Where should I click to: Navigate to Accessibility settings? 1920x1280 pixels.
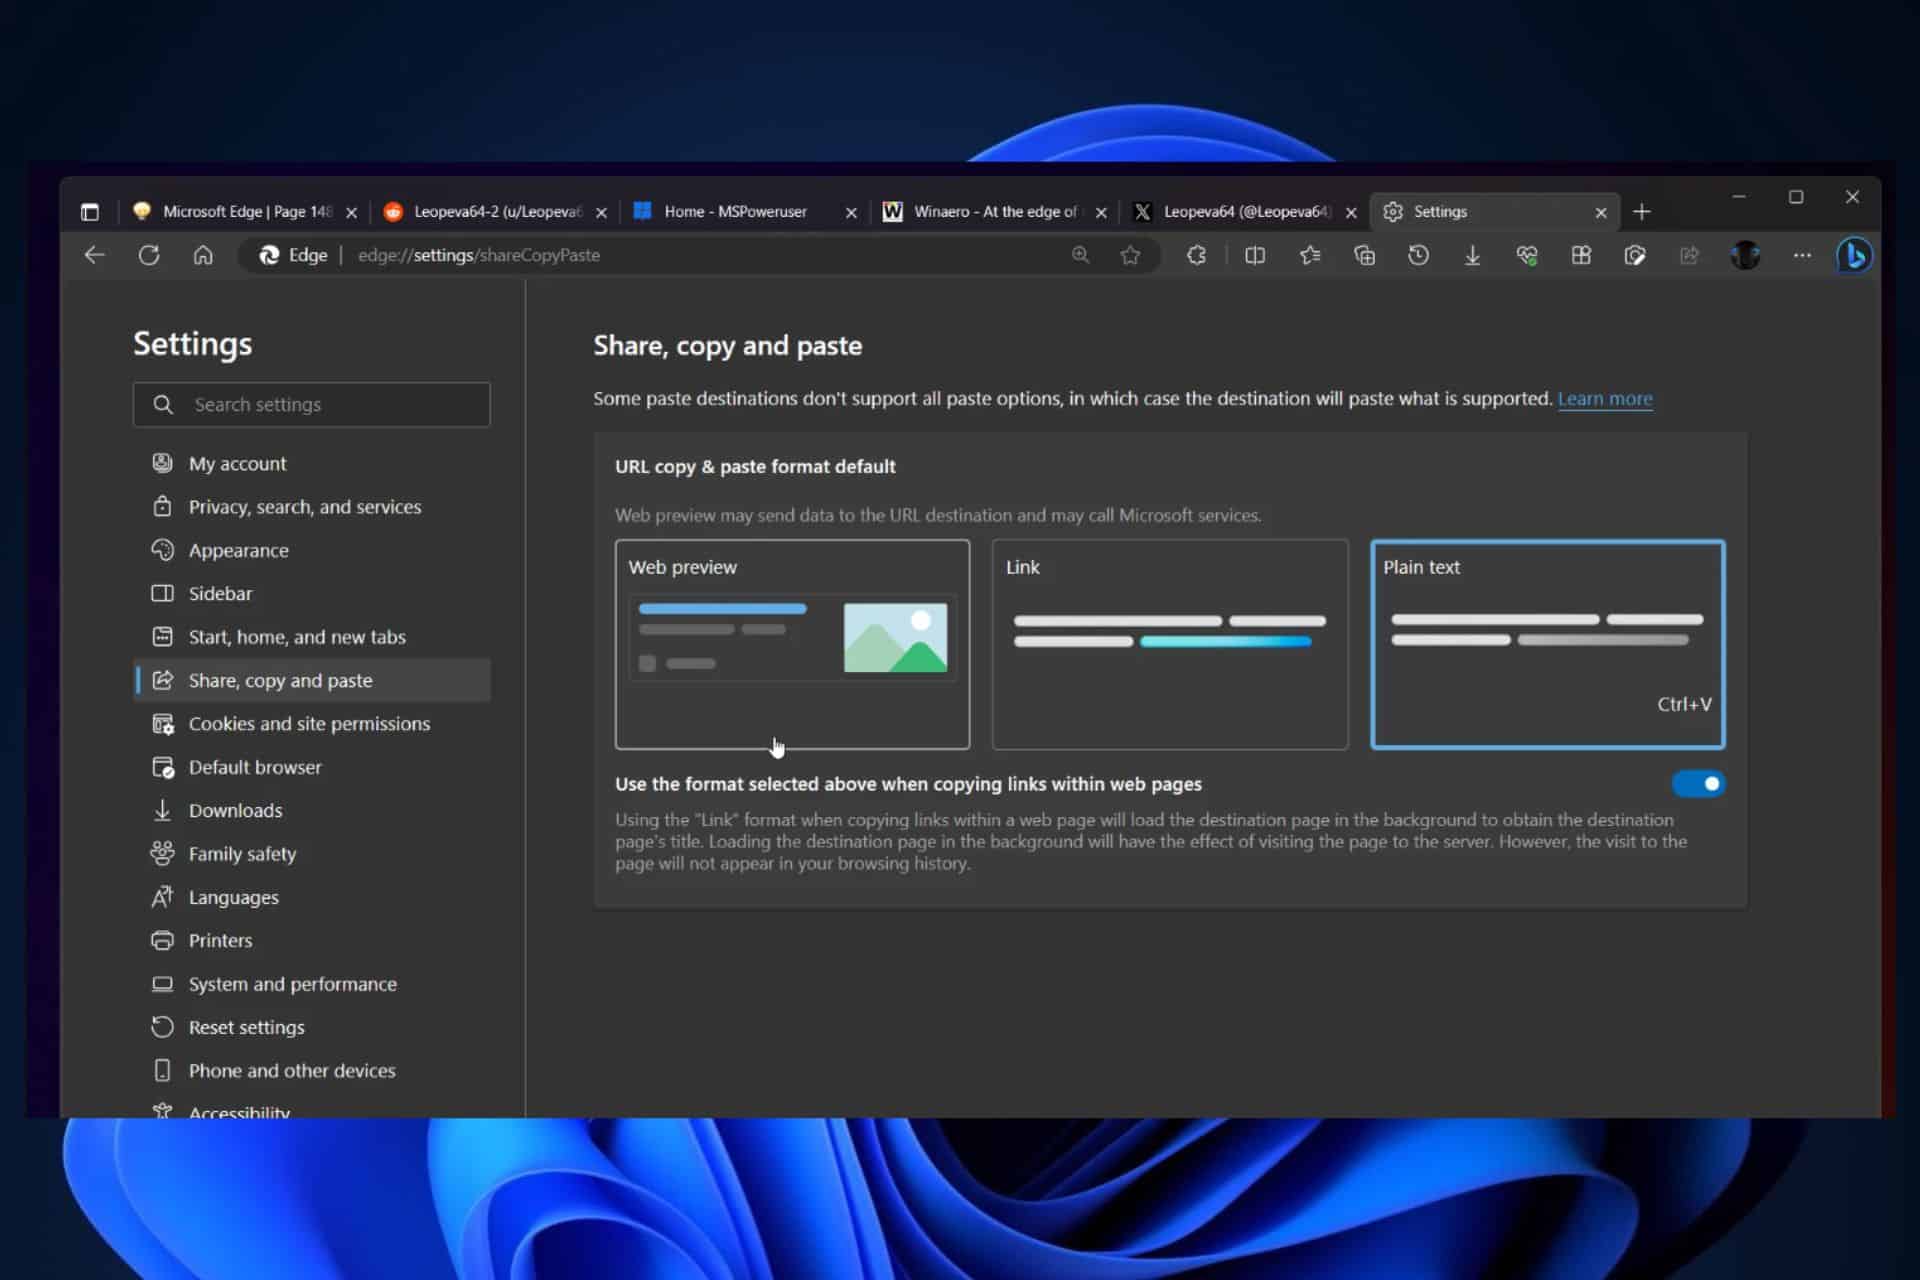tap(239, 1111)
